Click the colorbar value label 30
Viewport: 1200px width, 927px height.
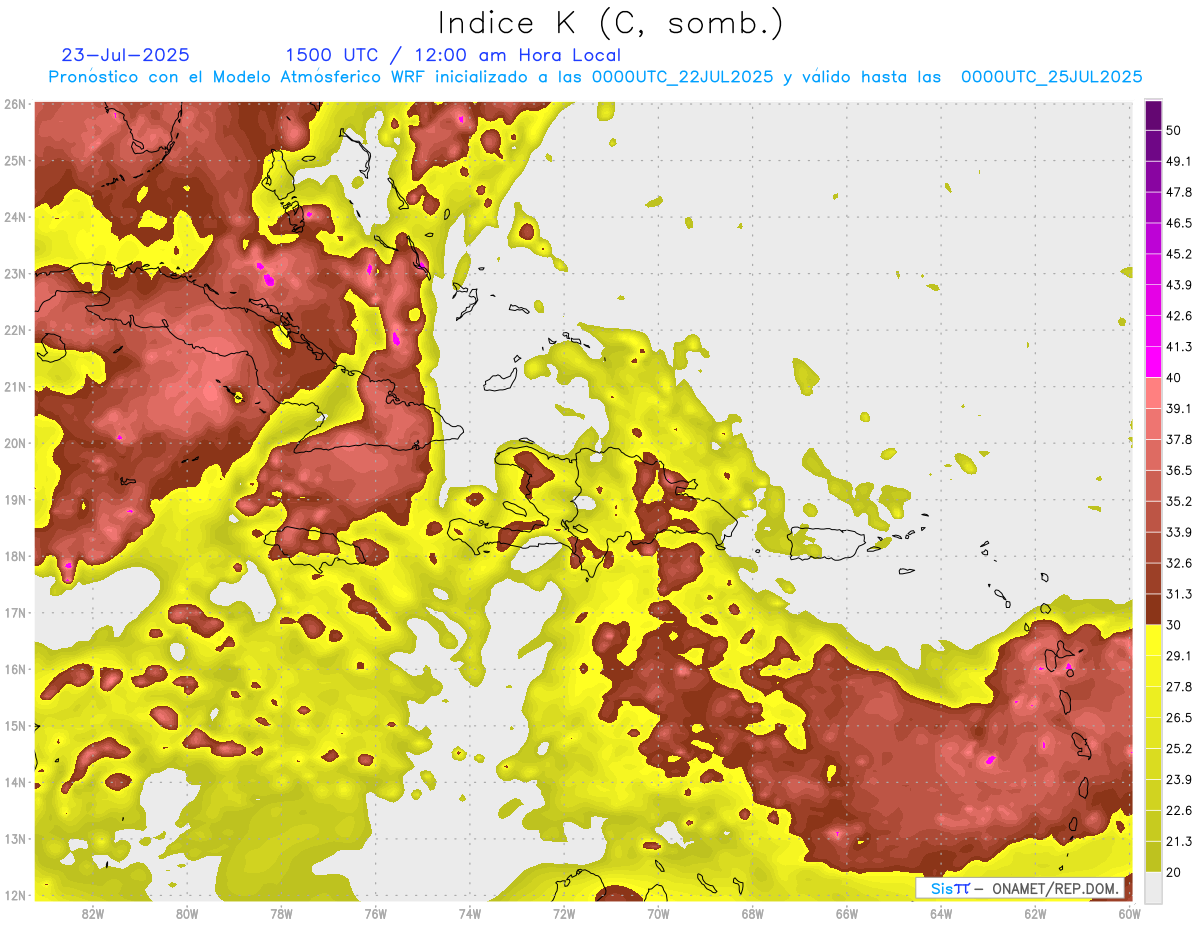[1174, 624]
